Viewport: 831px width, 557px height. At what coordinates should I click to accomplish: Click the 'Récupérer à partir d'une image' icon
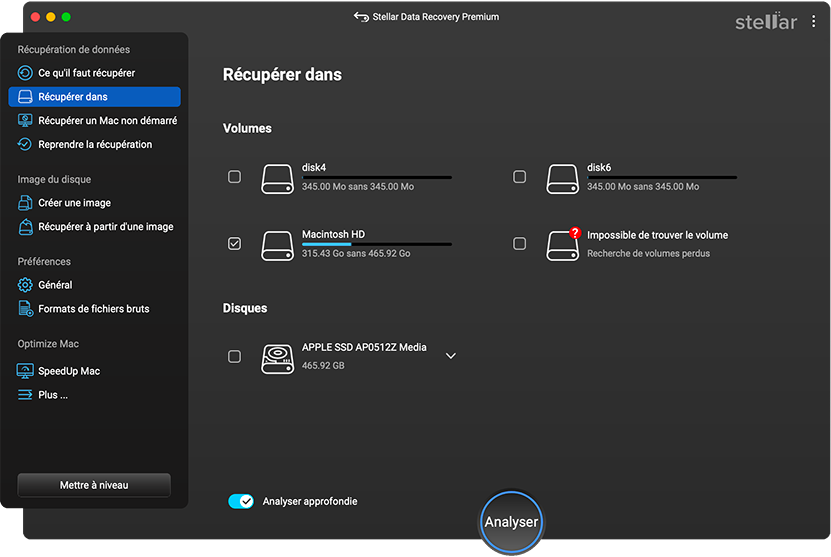coord(25,226)
